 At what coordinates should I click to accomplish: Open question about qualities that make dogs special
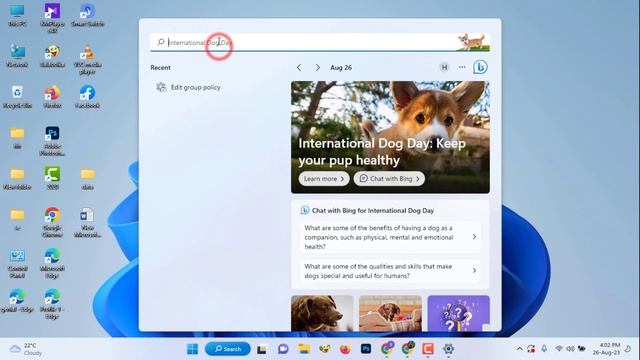390,271
